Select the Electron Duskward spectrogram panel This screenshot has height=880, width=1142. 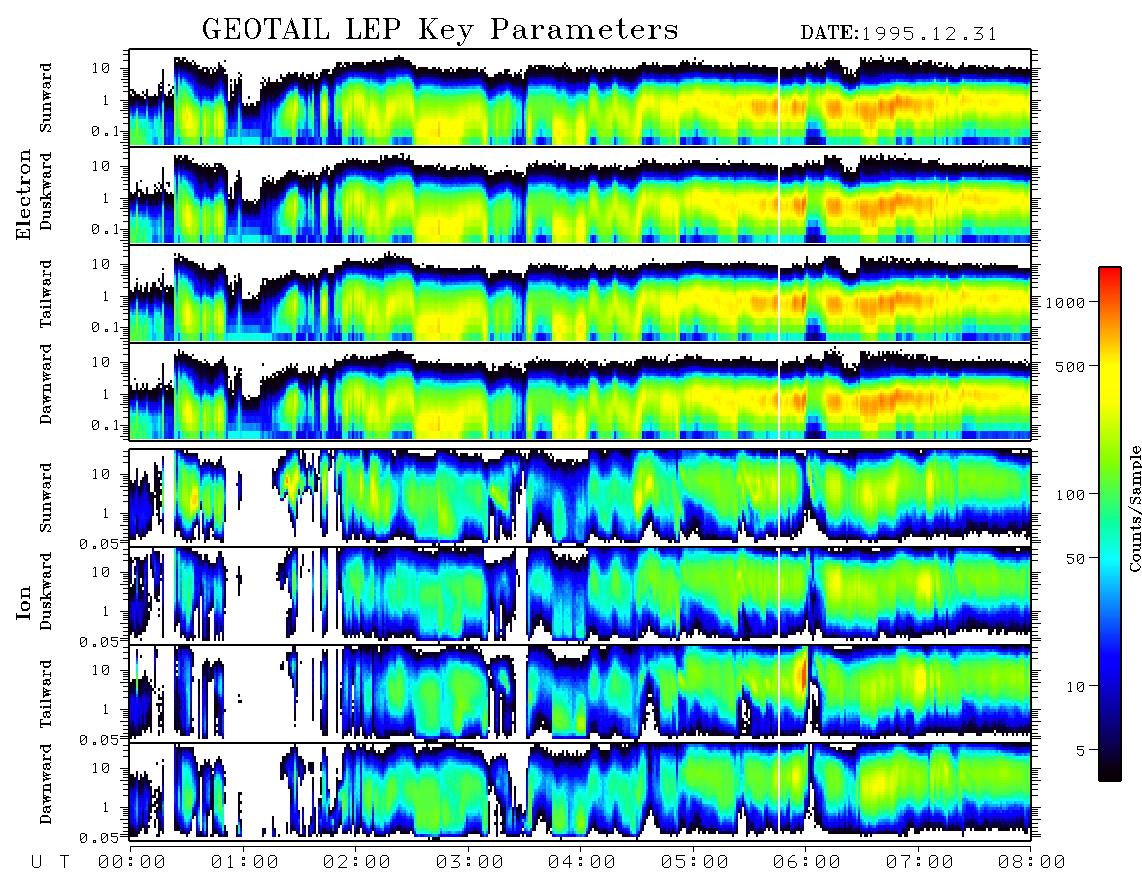pyautogui.click(x=580, y=195)
